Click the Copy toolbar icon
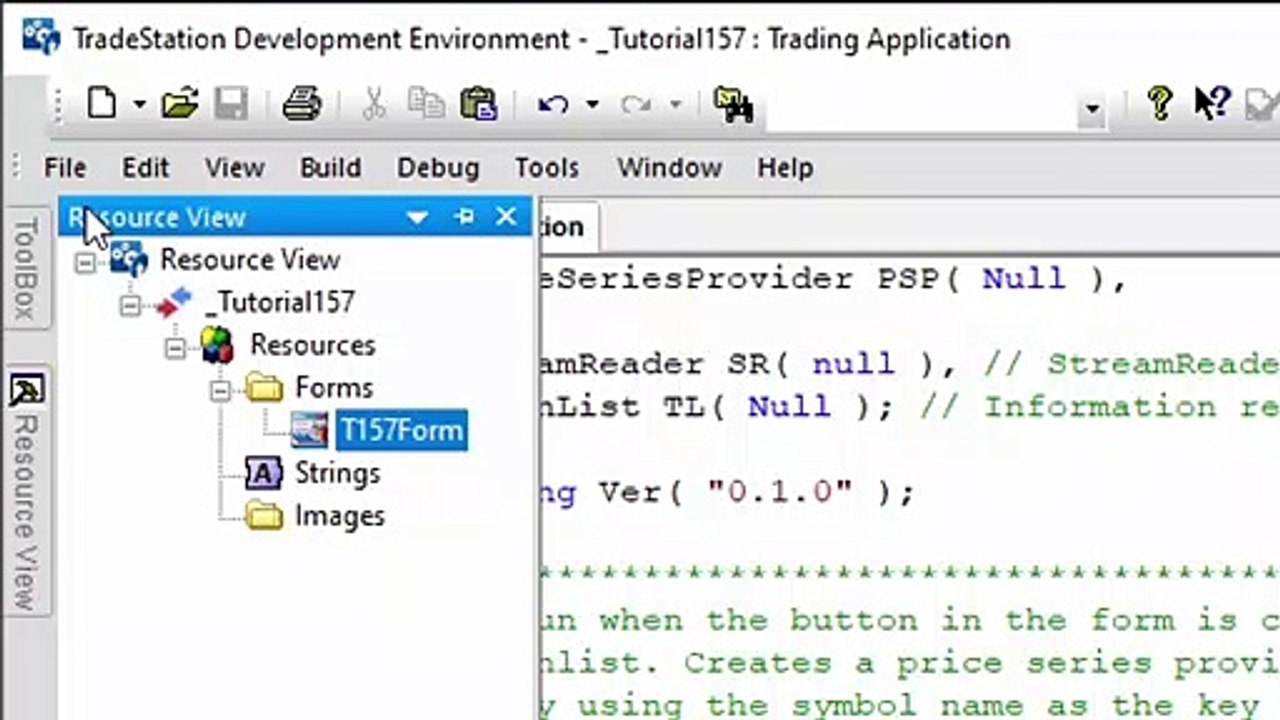This screenshot has height=720, width=1280. [426, 103]
